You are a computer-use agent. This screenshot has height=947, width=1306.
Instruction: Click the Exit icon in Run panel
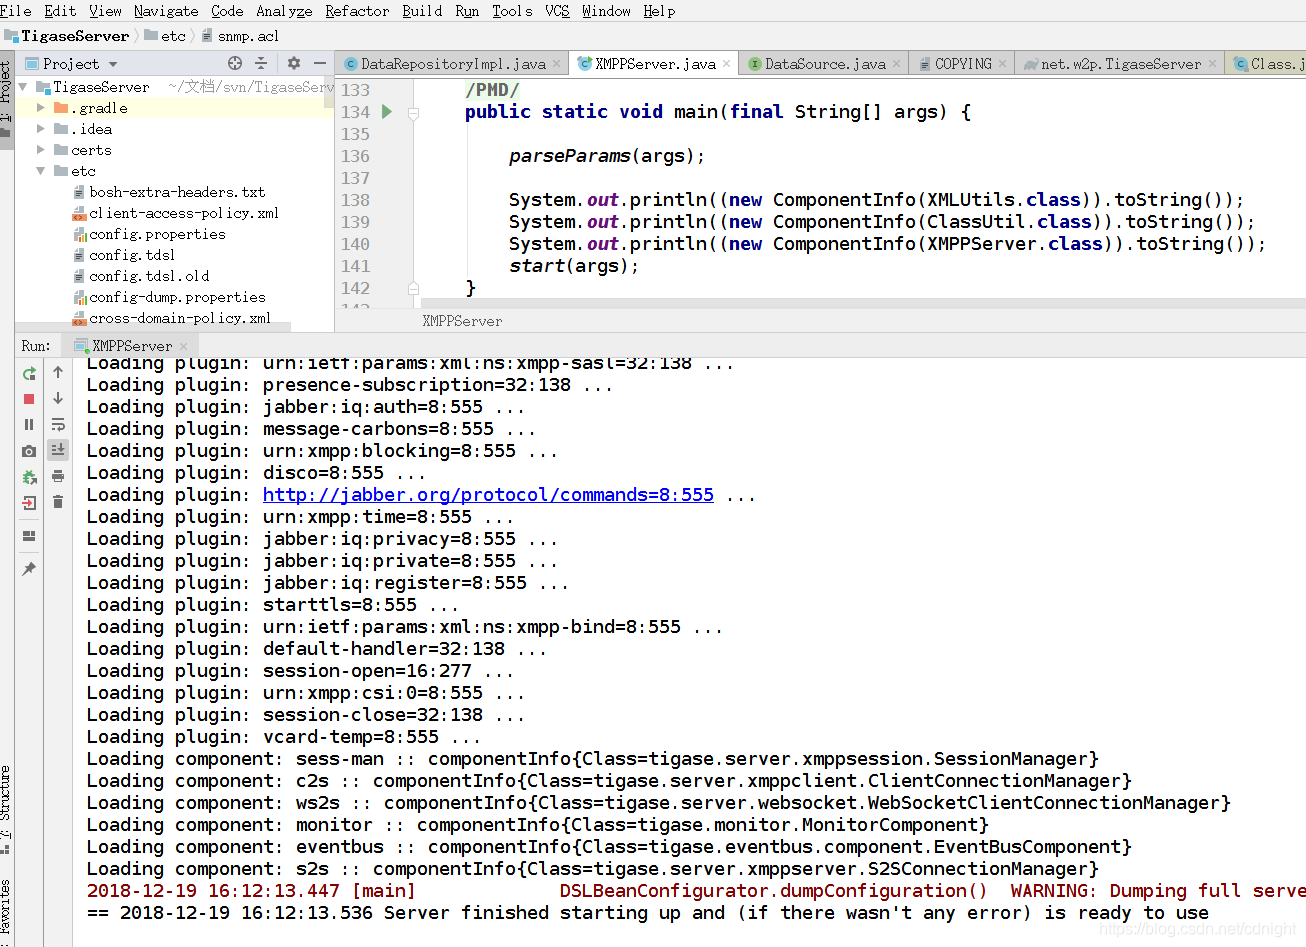[x=29, y=503]
